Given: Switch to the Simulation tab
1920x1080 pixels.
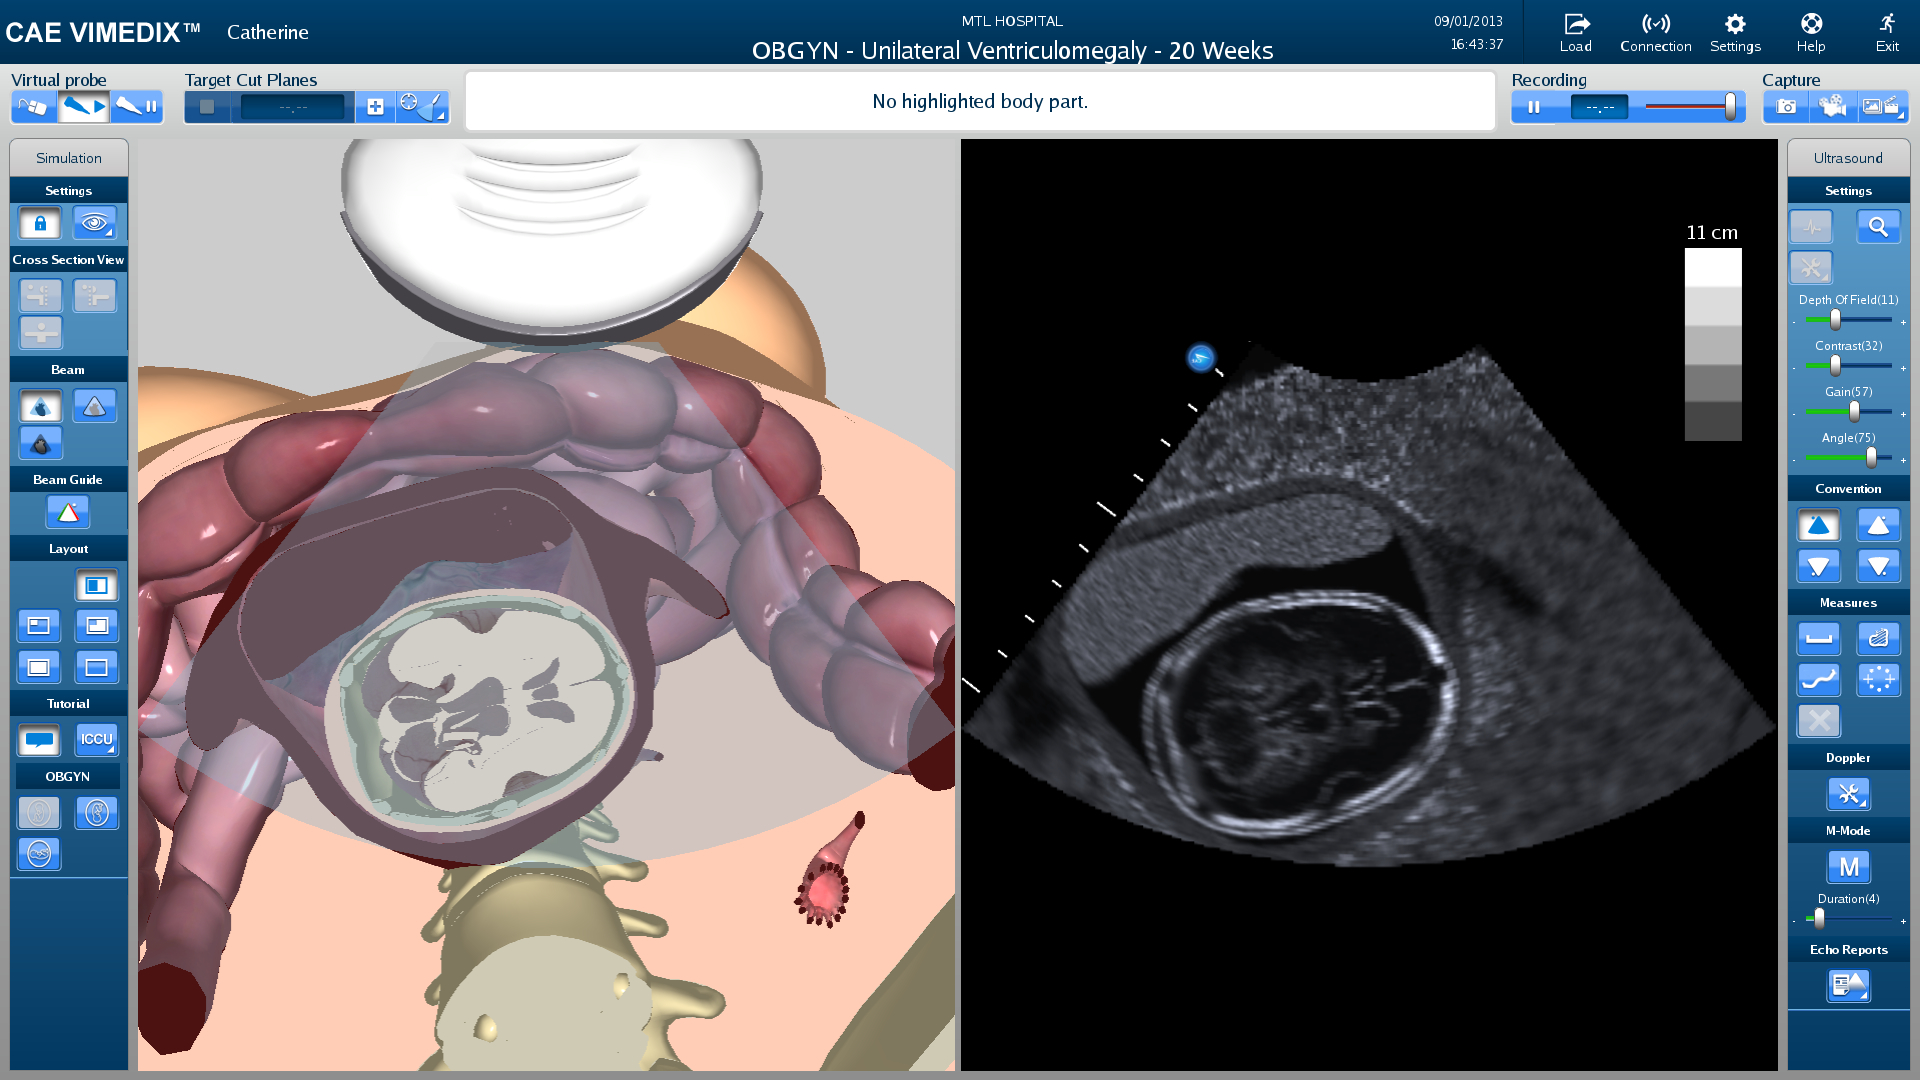Looking at the screenshot, I should tap(69, 158).
